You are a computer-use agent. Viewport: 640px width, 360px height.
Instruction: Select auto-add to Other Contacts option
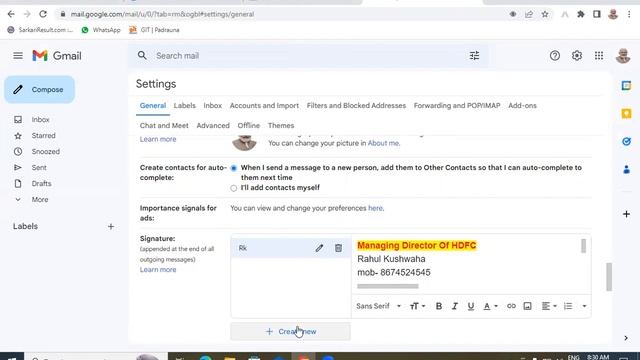coord(233,168)
